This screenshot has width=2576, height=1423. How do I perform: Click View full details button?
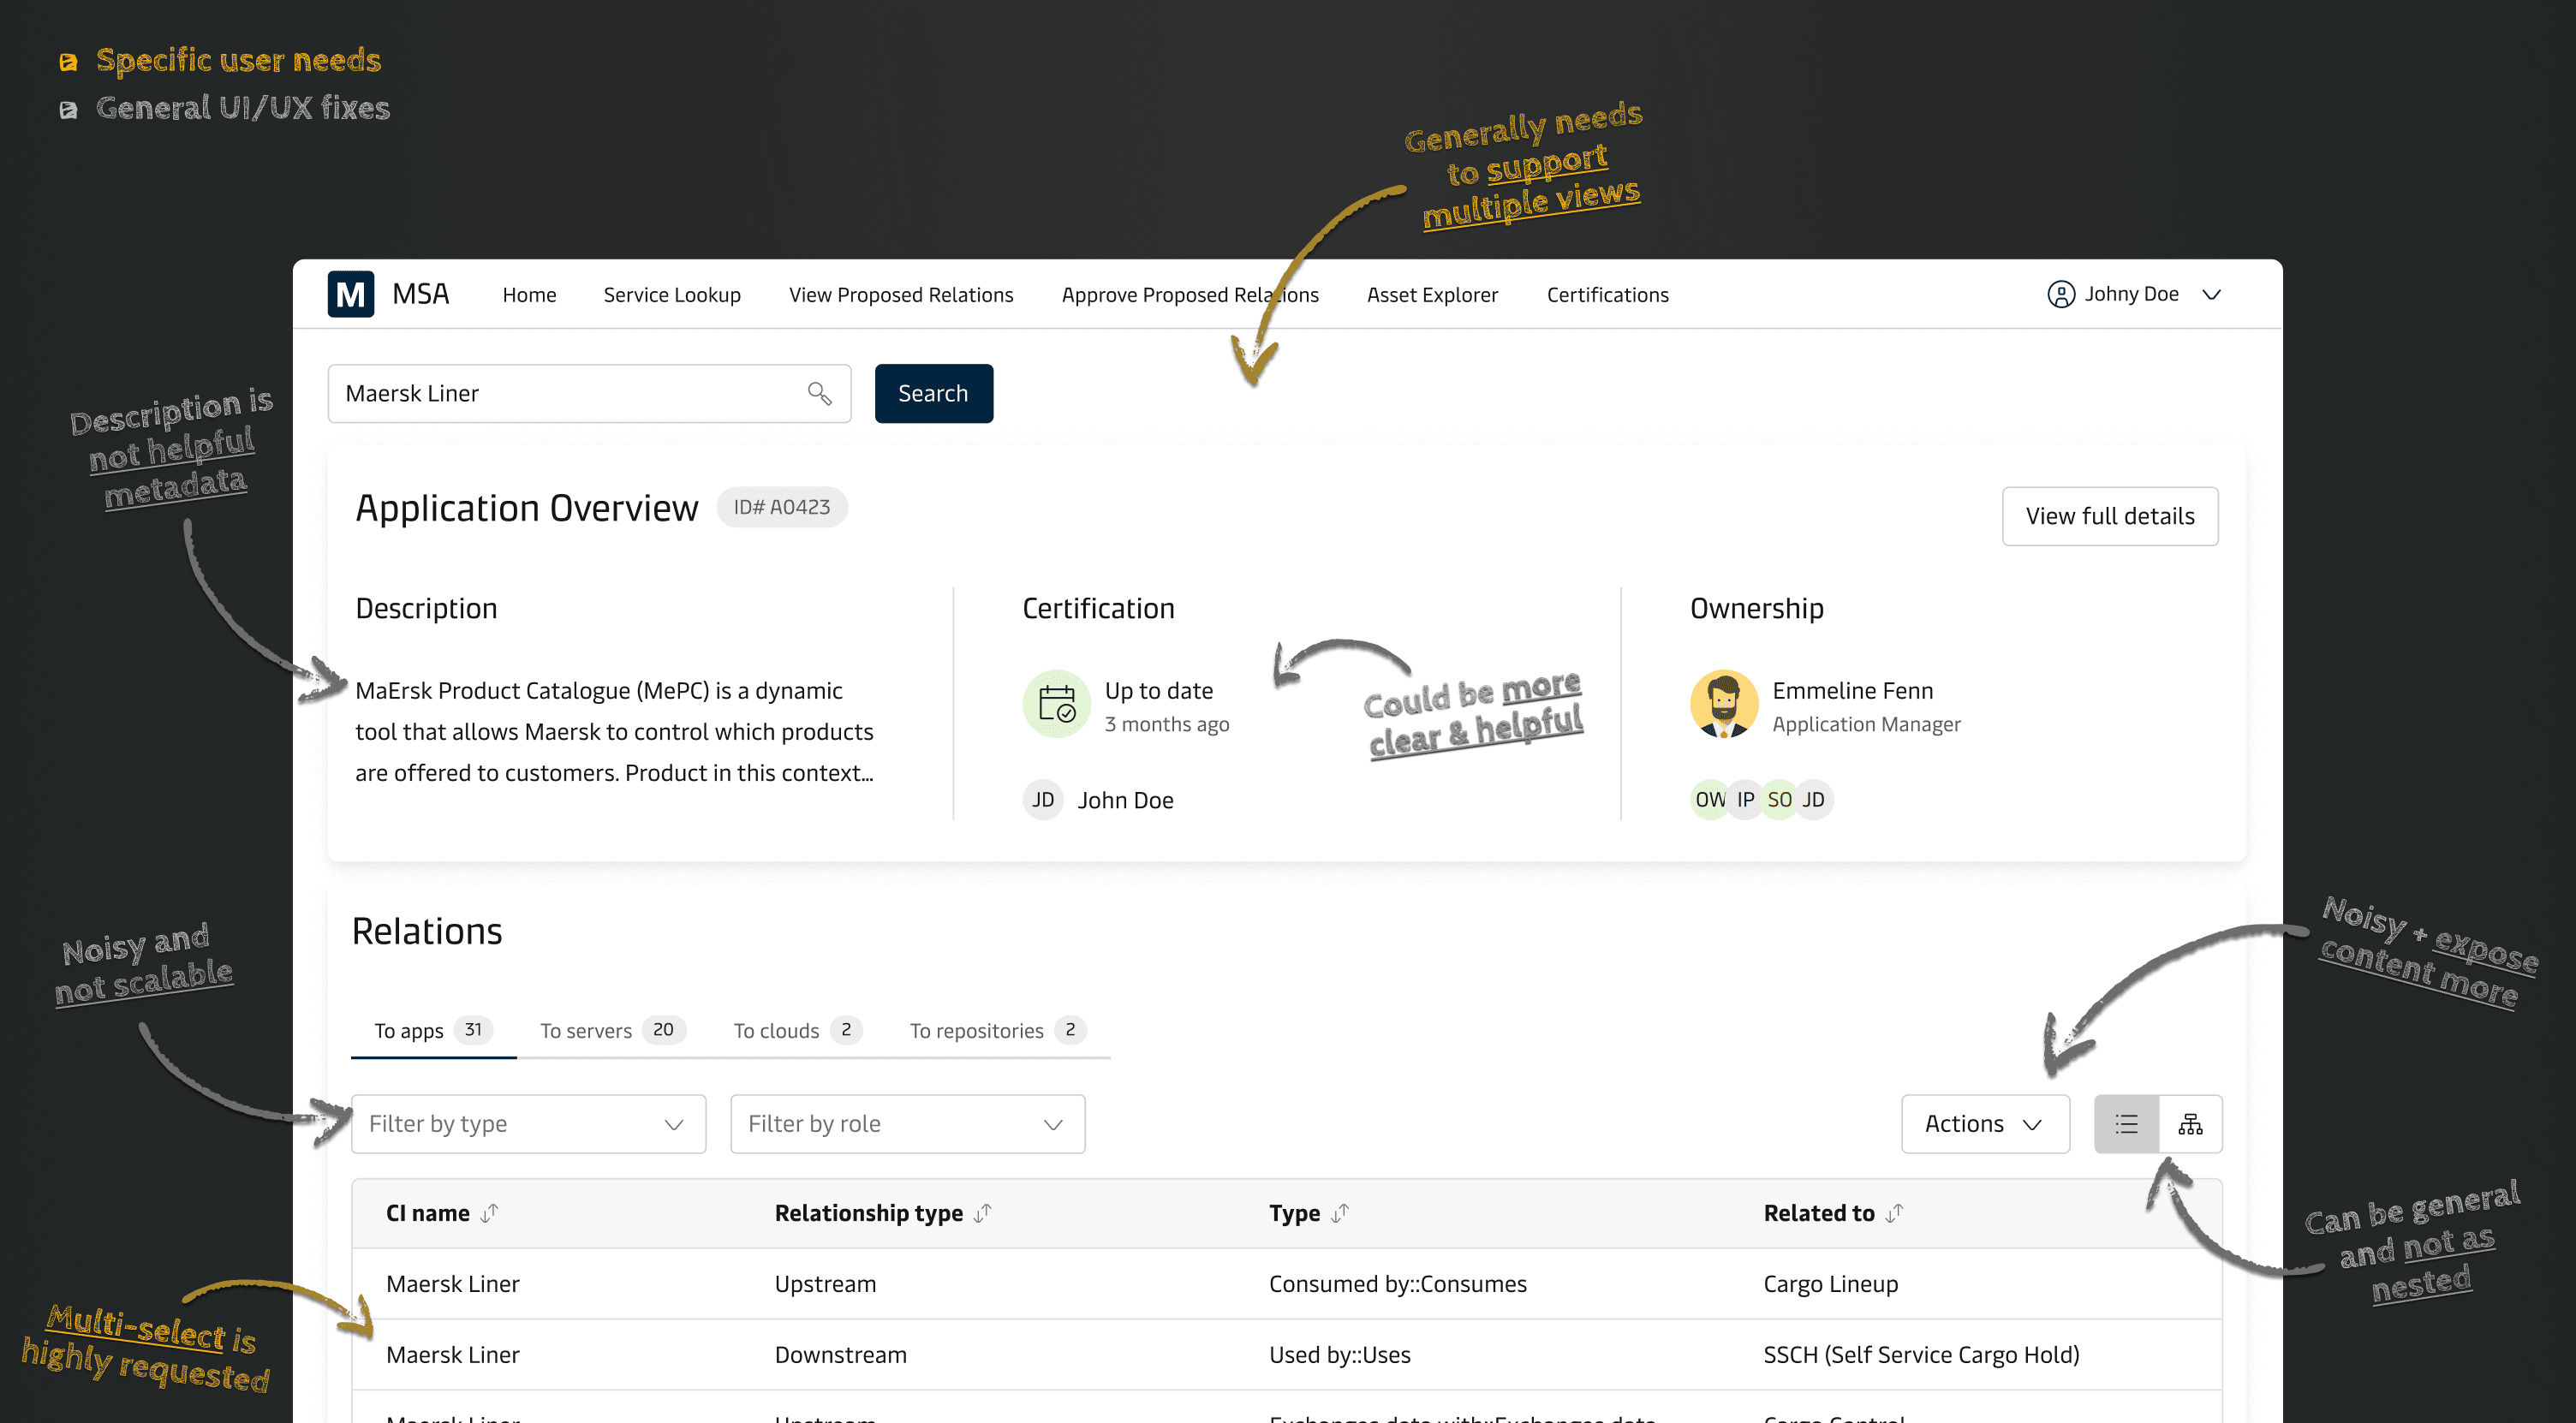[x=2109, y=516]
